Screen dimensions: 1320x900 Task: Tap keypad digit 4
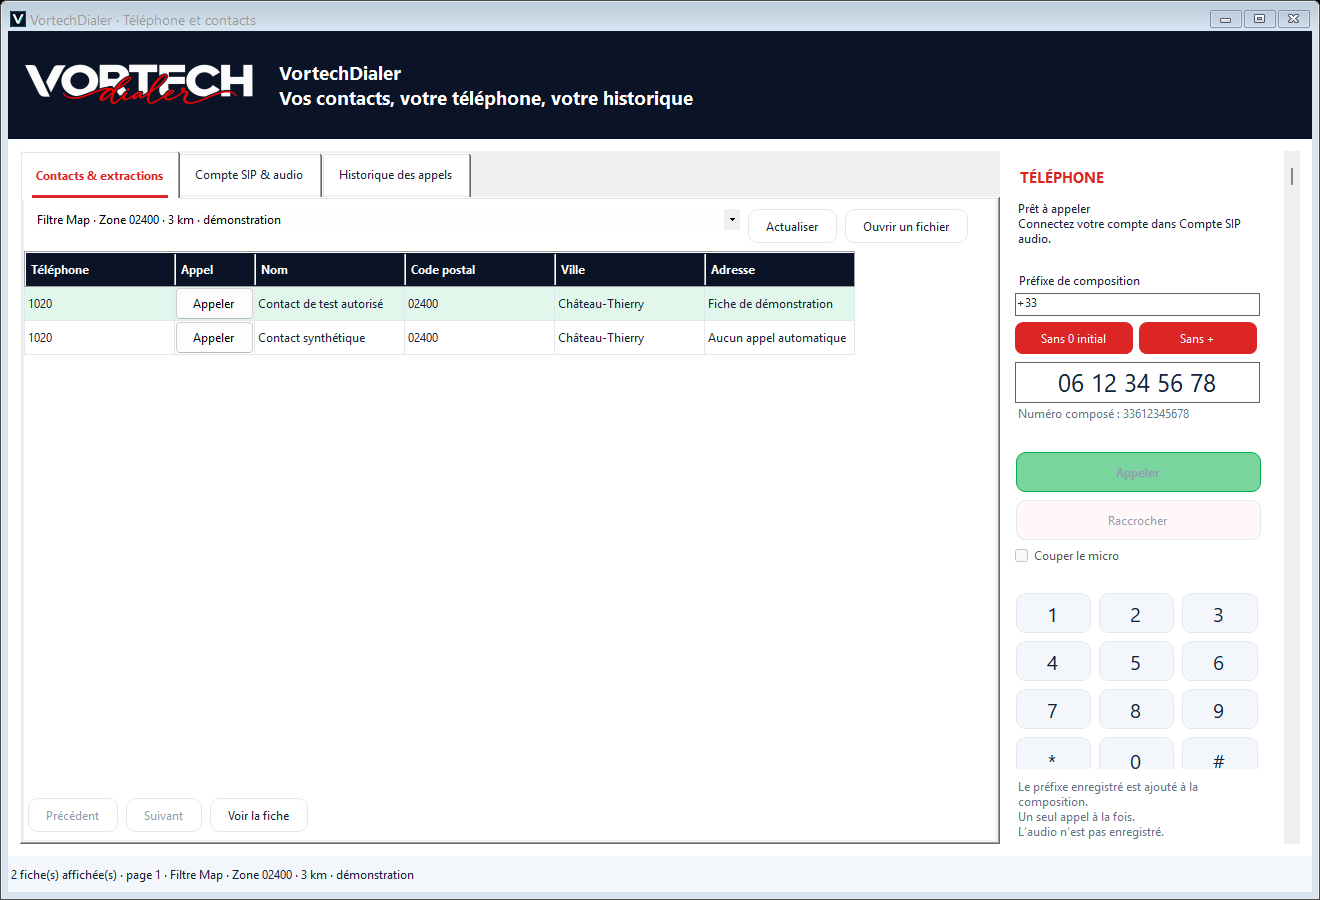(1053, 663)
